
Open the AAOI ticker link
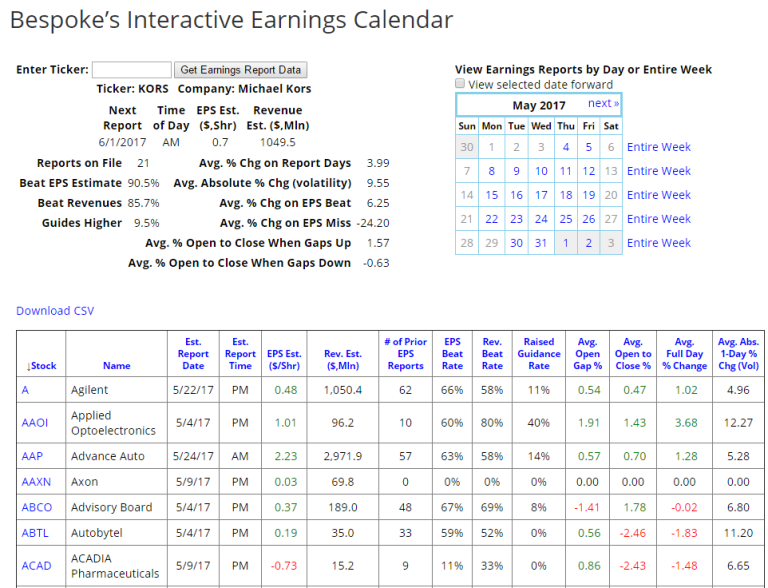(35, 423)
